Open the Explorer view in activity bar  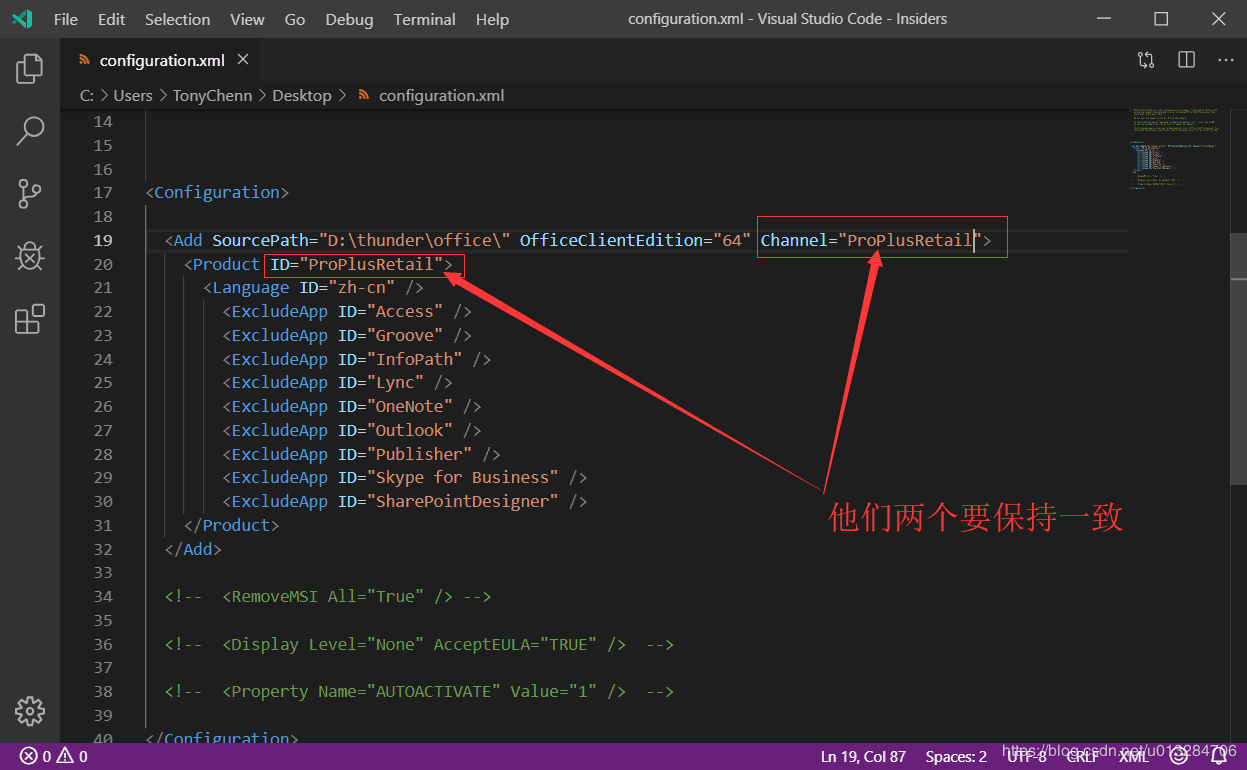[x=30, y=69]
